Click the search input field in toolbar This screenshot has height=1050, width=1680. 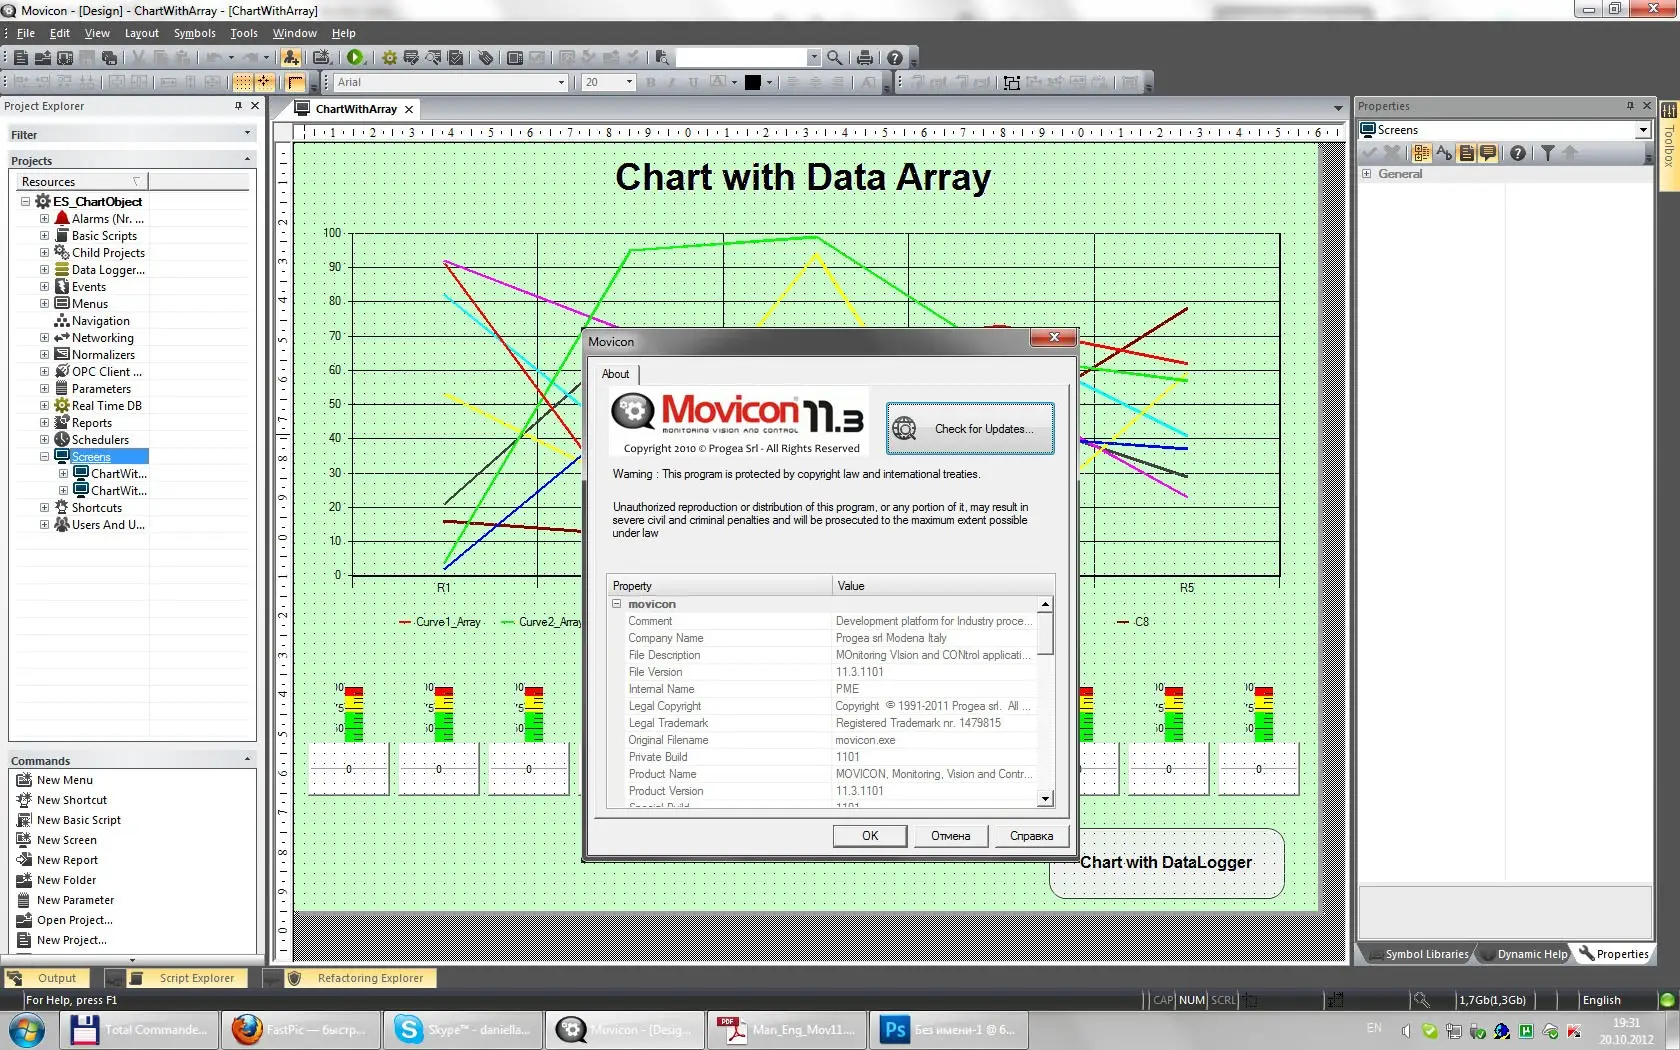[x=741, y=58]
